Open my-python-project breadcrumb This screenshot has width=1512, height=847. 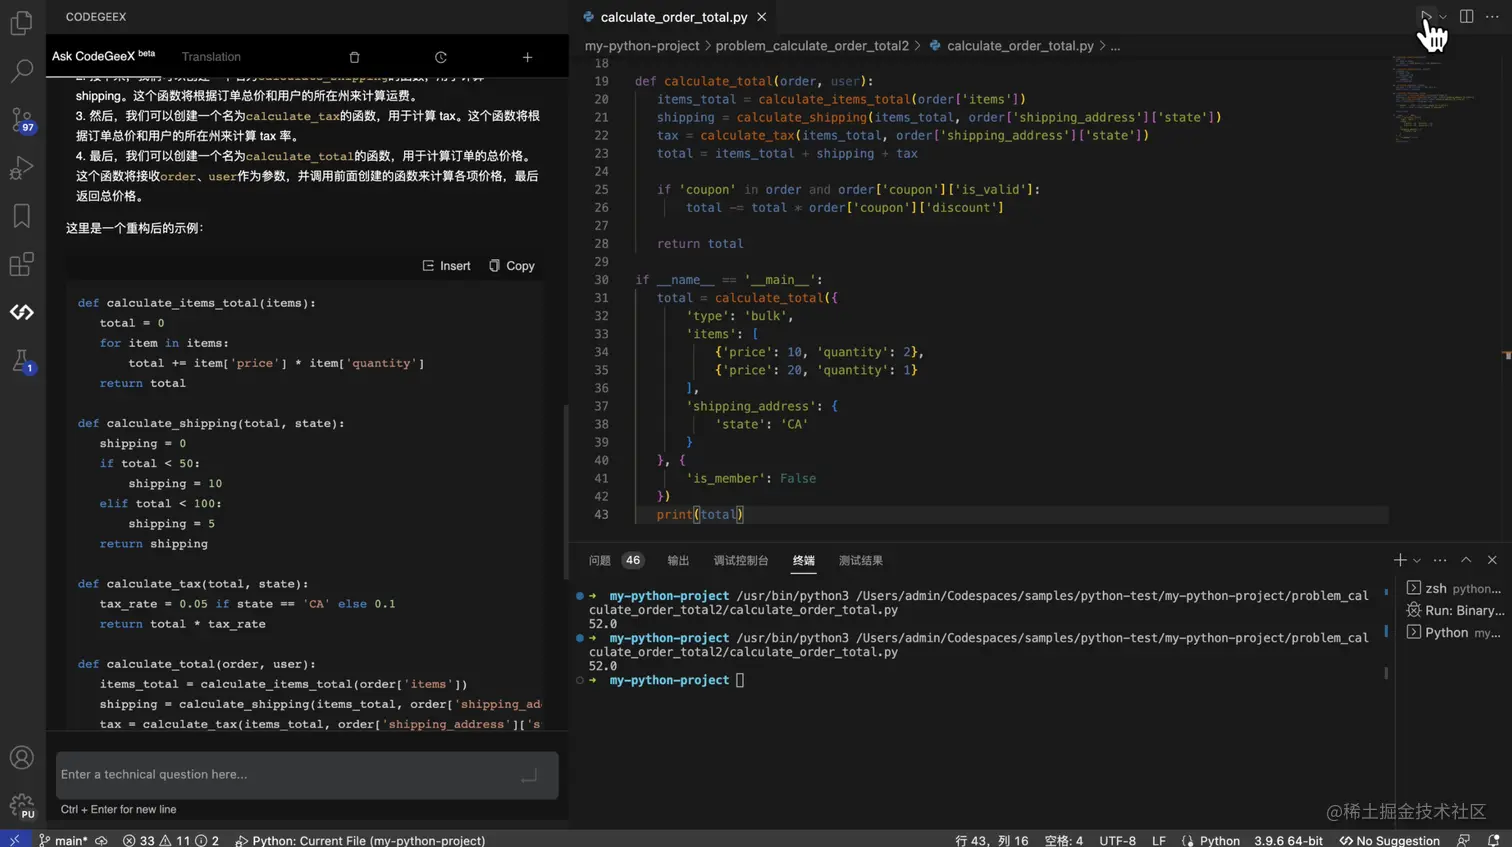point(642,46)
